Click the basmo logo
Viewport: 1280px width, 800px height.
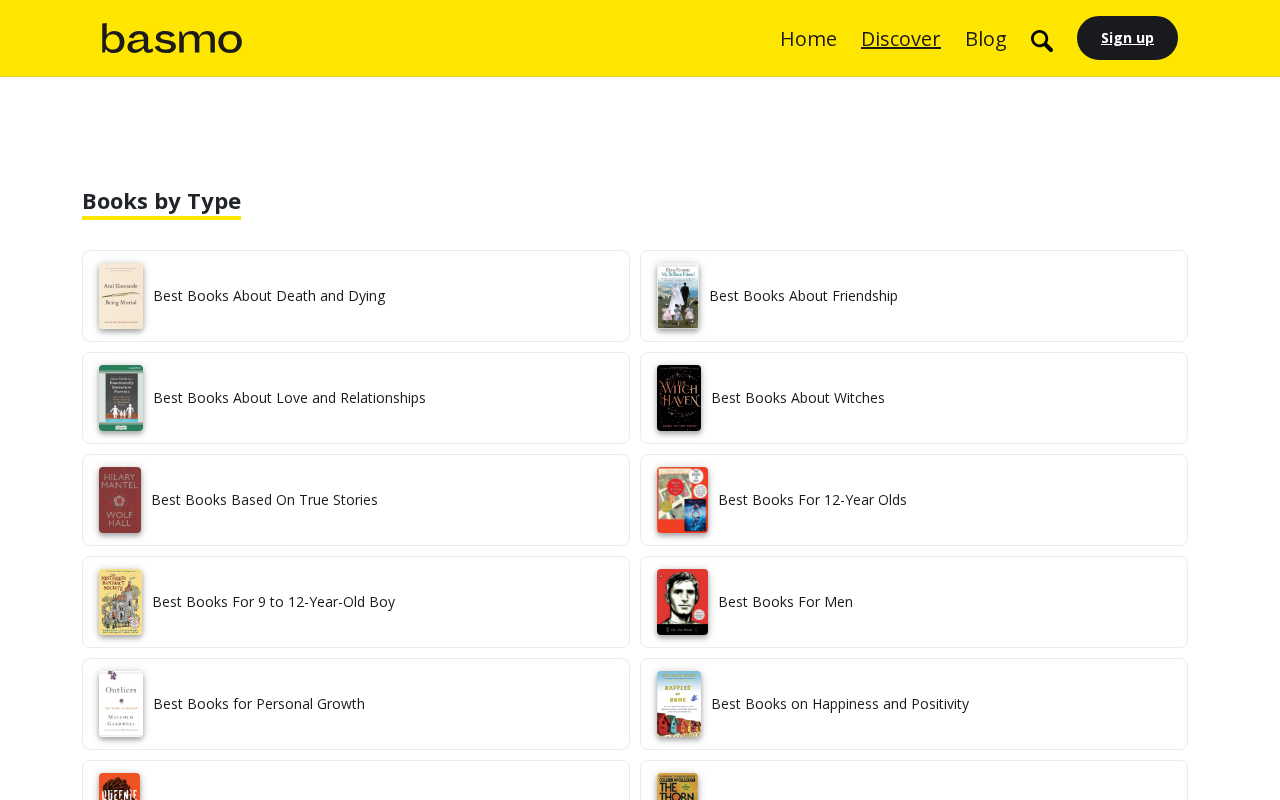click(172, 39)
